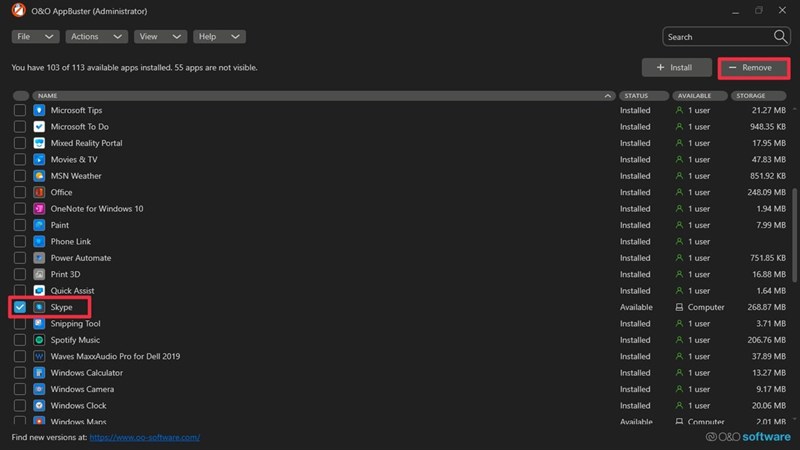The width and height of the screenshot is (800, 450).
Task: Click the Print 3D app icon
Action: [x=39, y=274]
